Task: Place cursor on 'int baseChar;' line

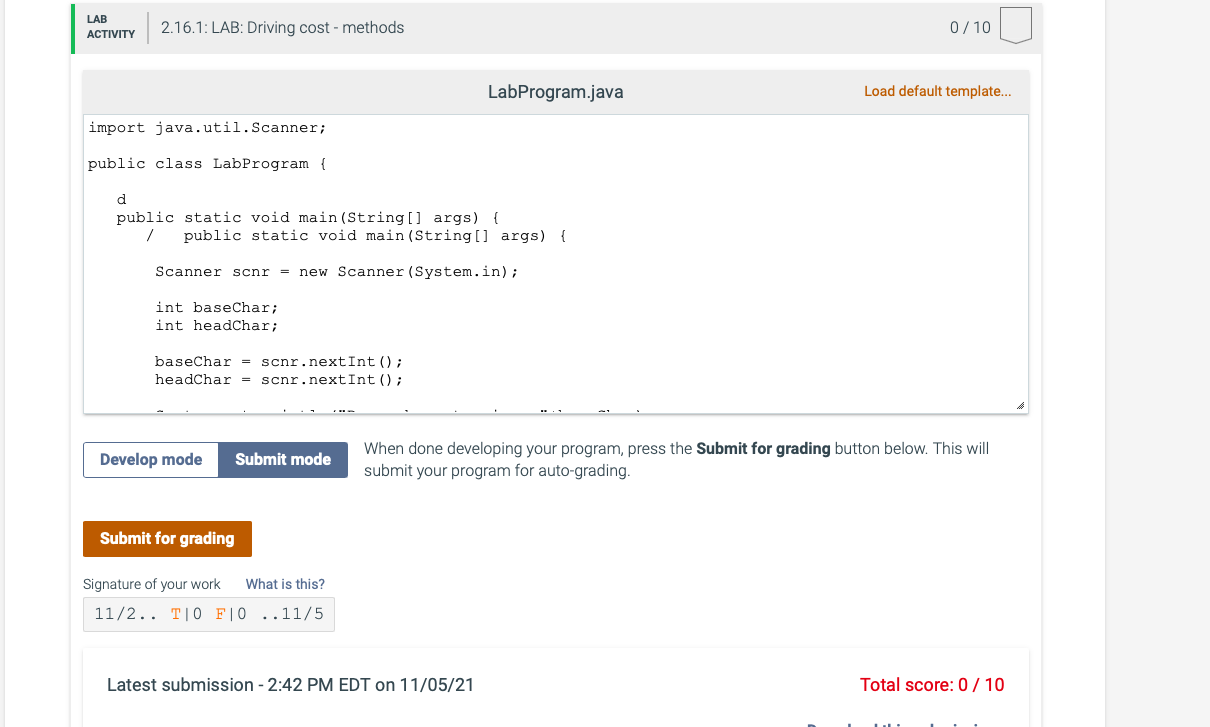Action: [x=217, y=307]
